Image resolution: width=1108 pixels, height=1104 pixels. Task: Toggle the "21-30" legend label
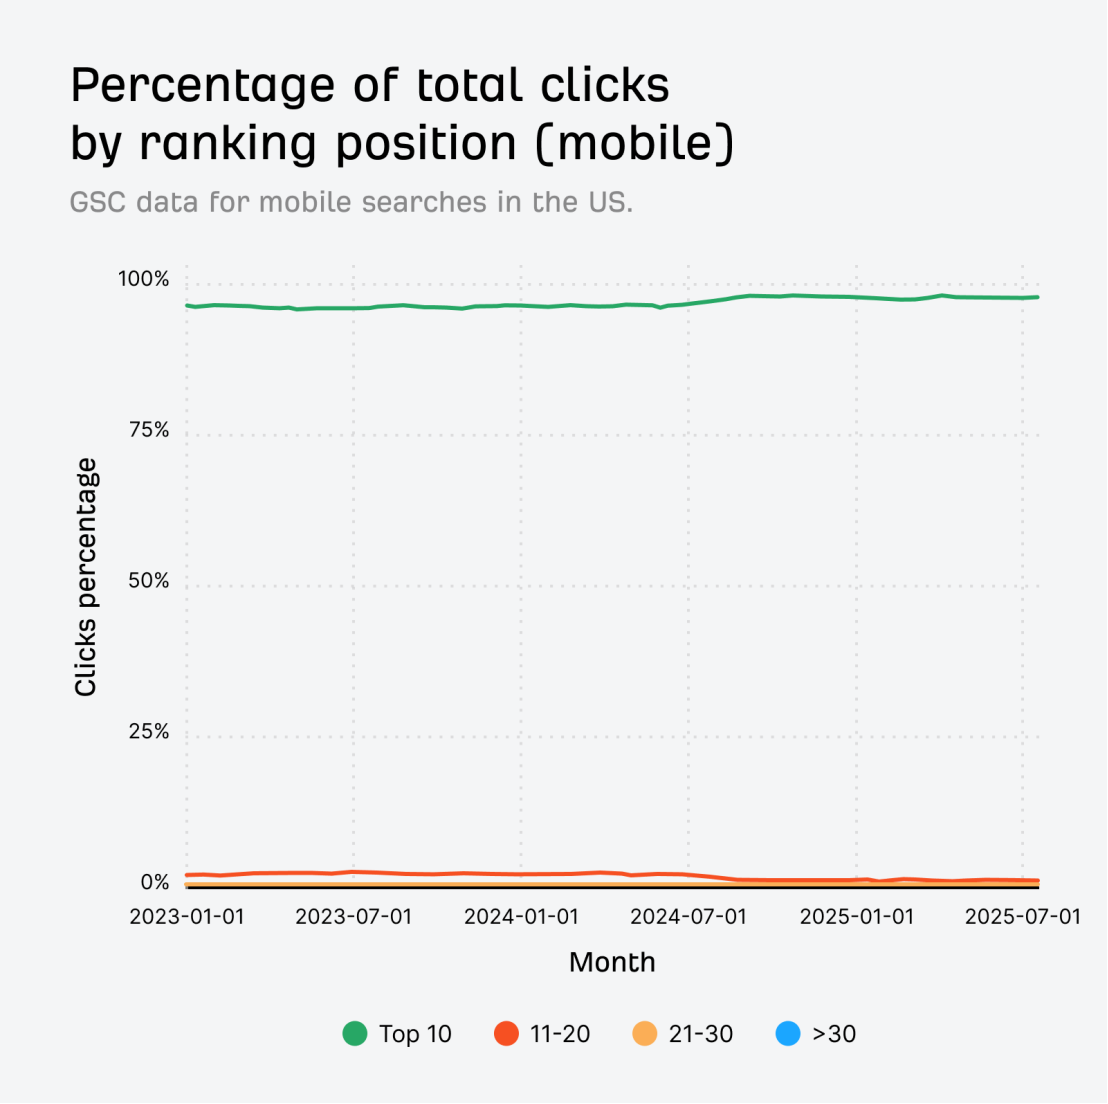click(701, 1034)
